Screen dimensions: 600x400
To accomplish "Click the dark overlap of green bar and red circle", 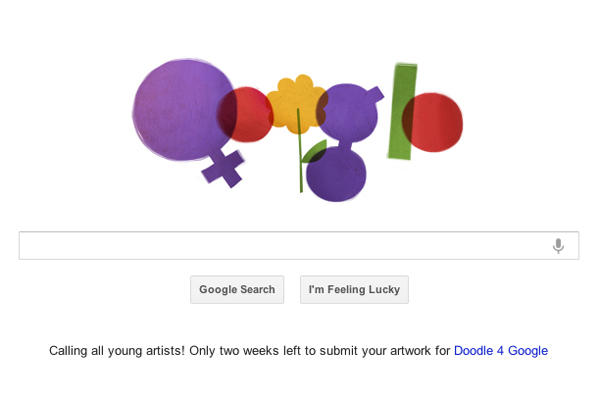I will point(408,120).
